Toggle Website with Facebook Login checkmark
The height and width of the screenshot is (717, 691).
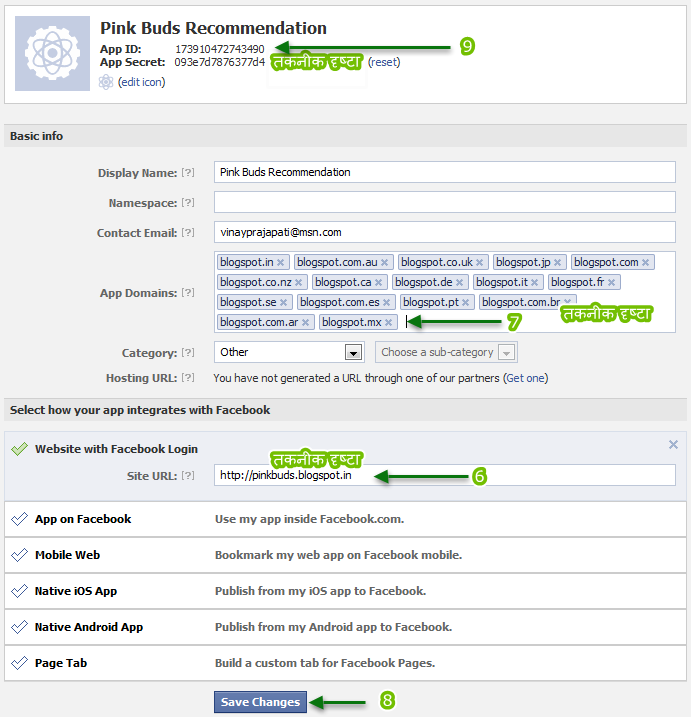pyautogui.click(x=19, y=449)
